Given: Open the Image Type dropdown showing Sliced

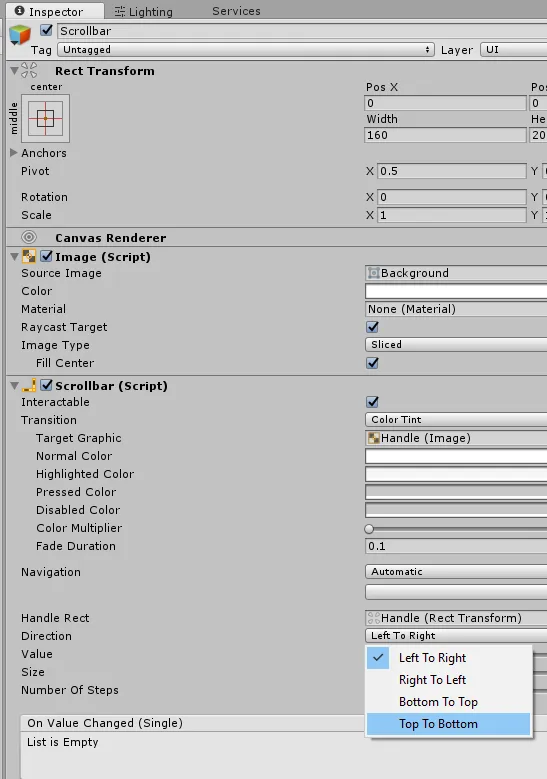Looking at the screenshot, I should [456, 344].
